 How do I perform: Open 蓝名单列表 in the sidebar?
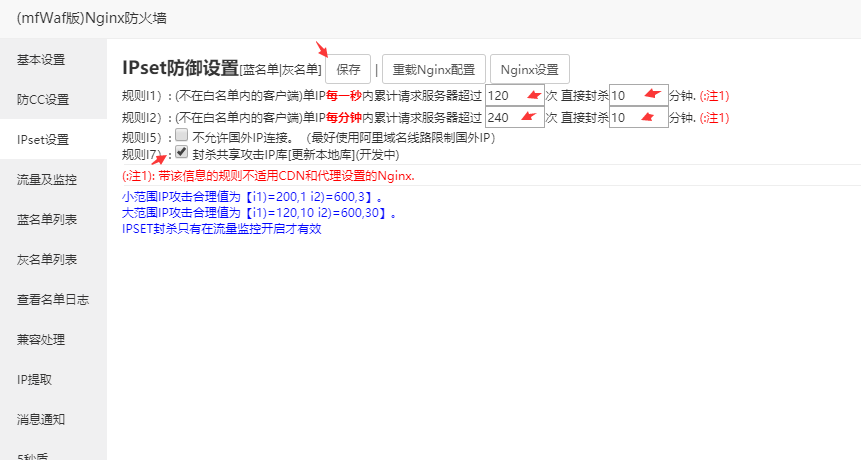tap(47, 220)
